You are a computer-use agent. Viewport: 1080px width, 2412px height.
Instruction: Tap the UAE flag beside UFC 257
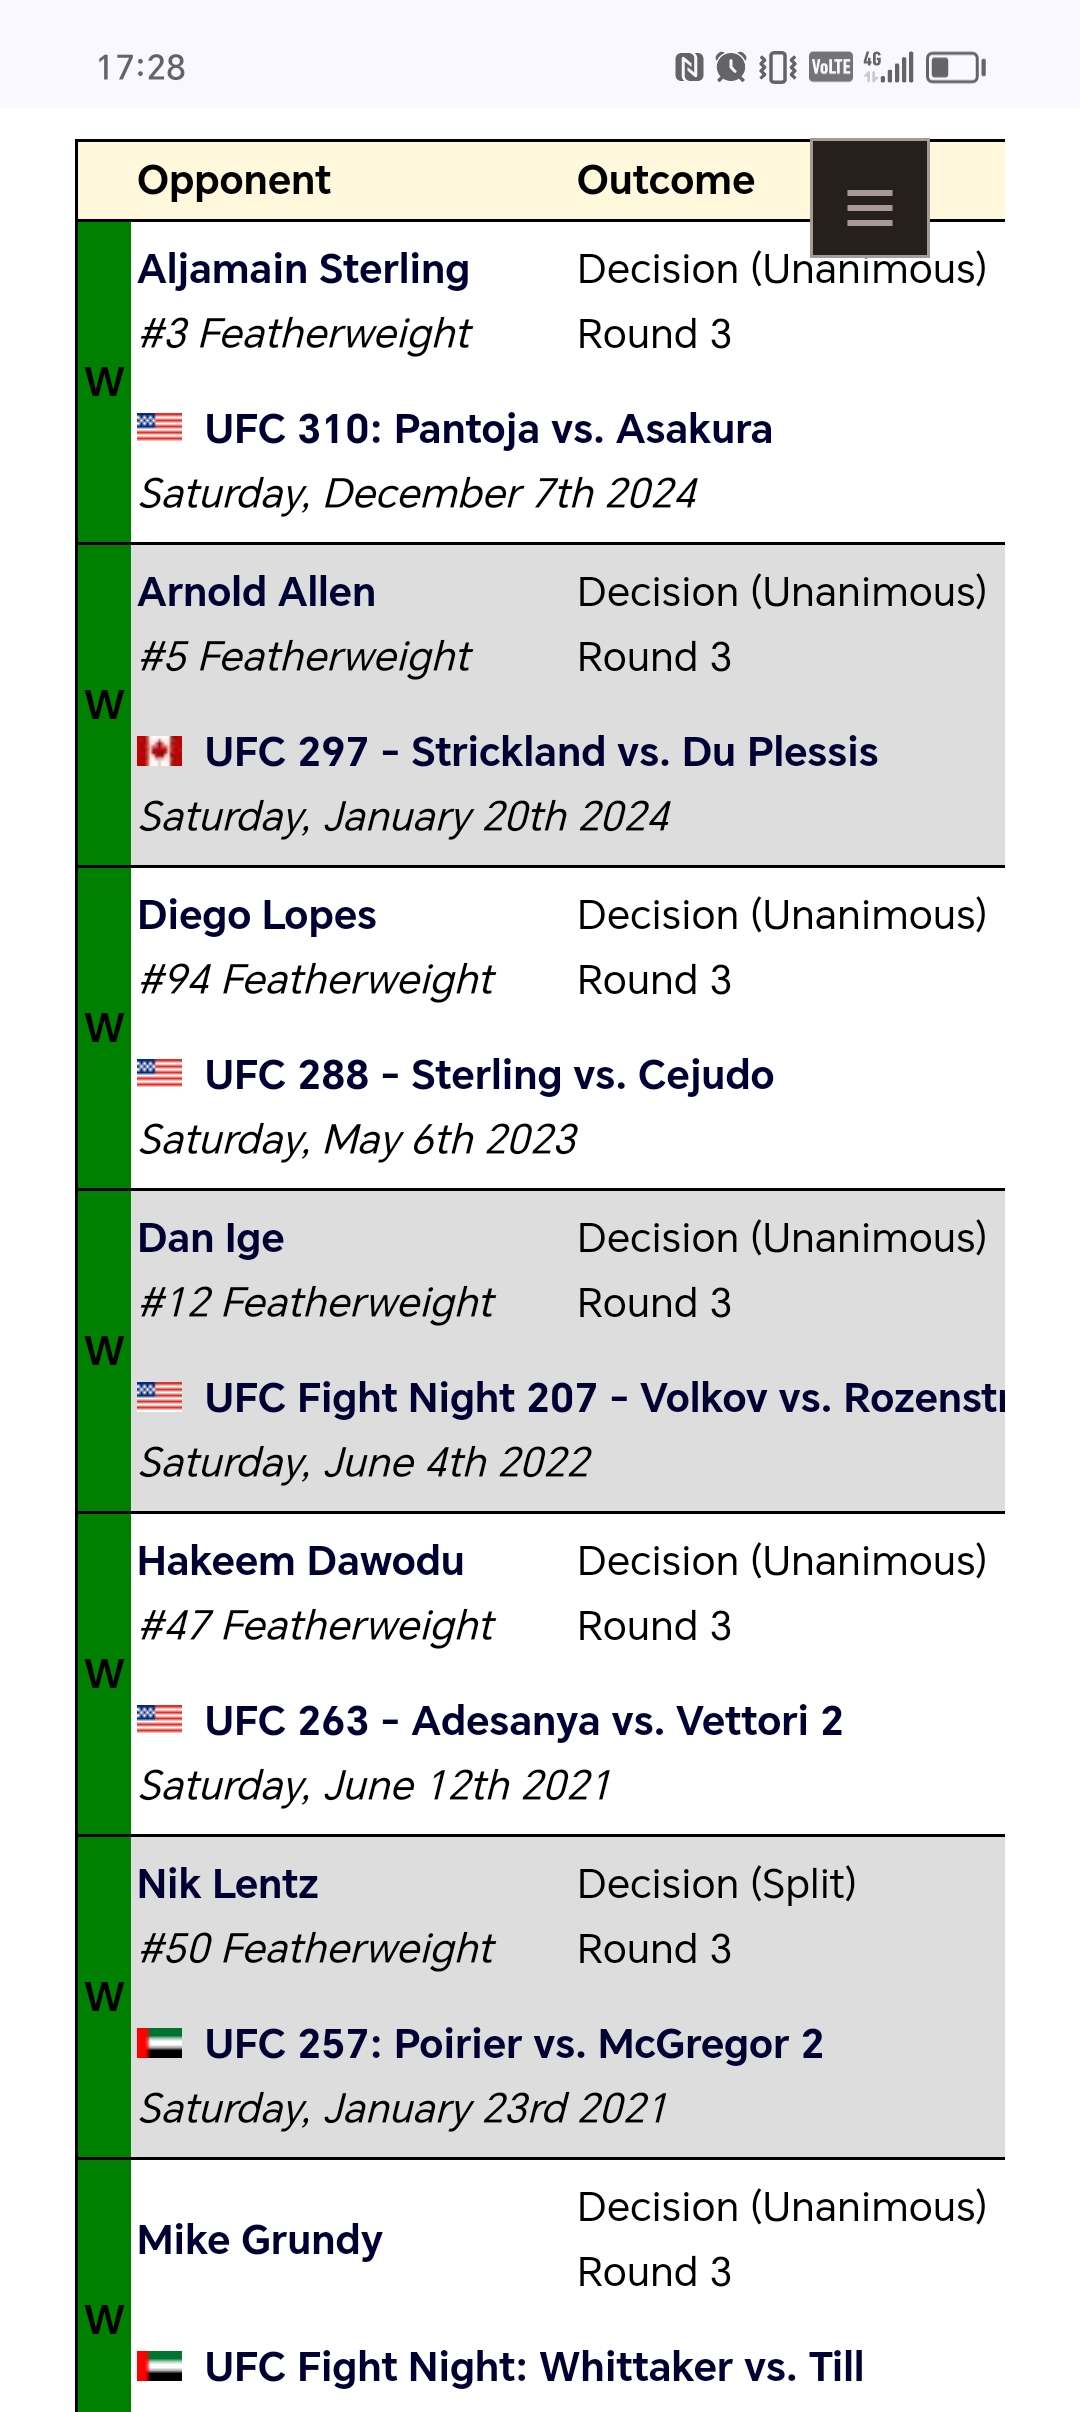tap(160, 2043)
